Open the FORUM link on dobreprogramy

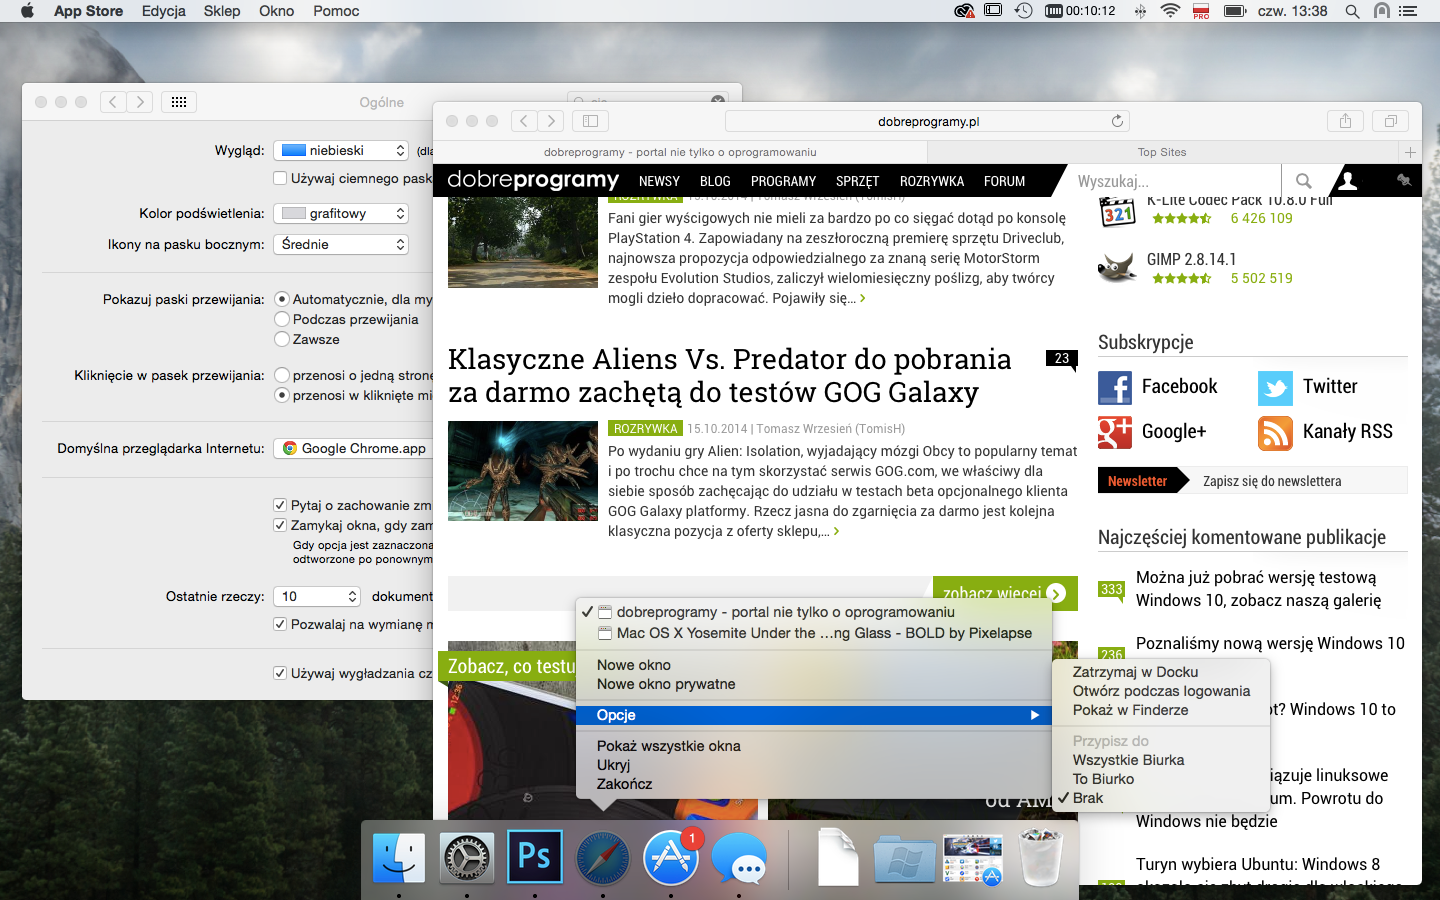[1004, 181]
